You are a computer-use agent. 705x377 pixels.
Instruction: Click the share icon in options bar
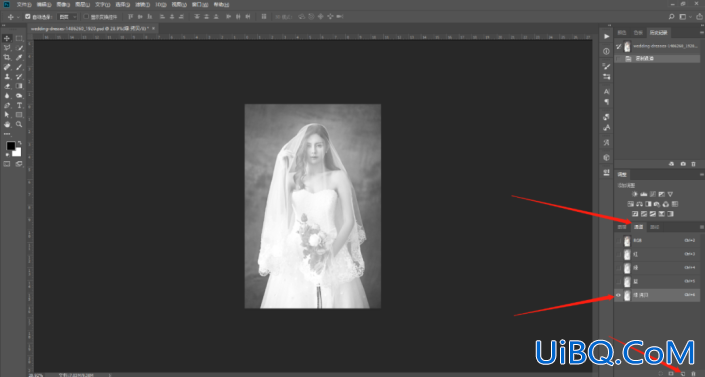coord(700,17)
